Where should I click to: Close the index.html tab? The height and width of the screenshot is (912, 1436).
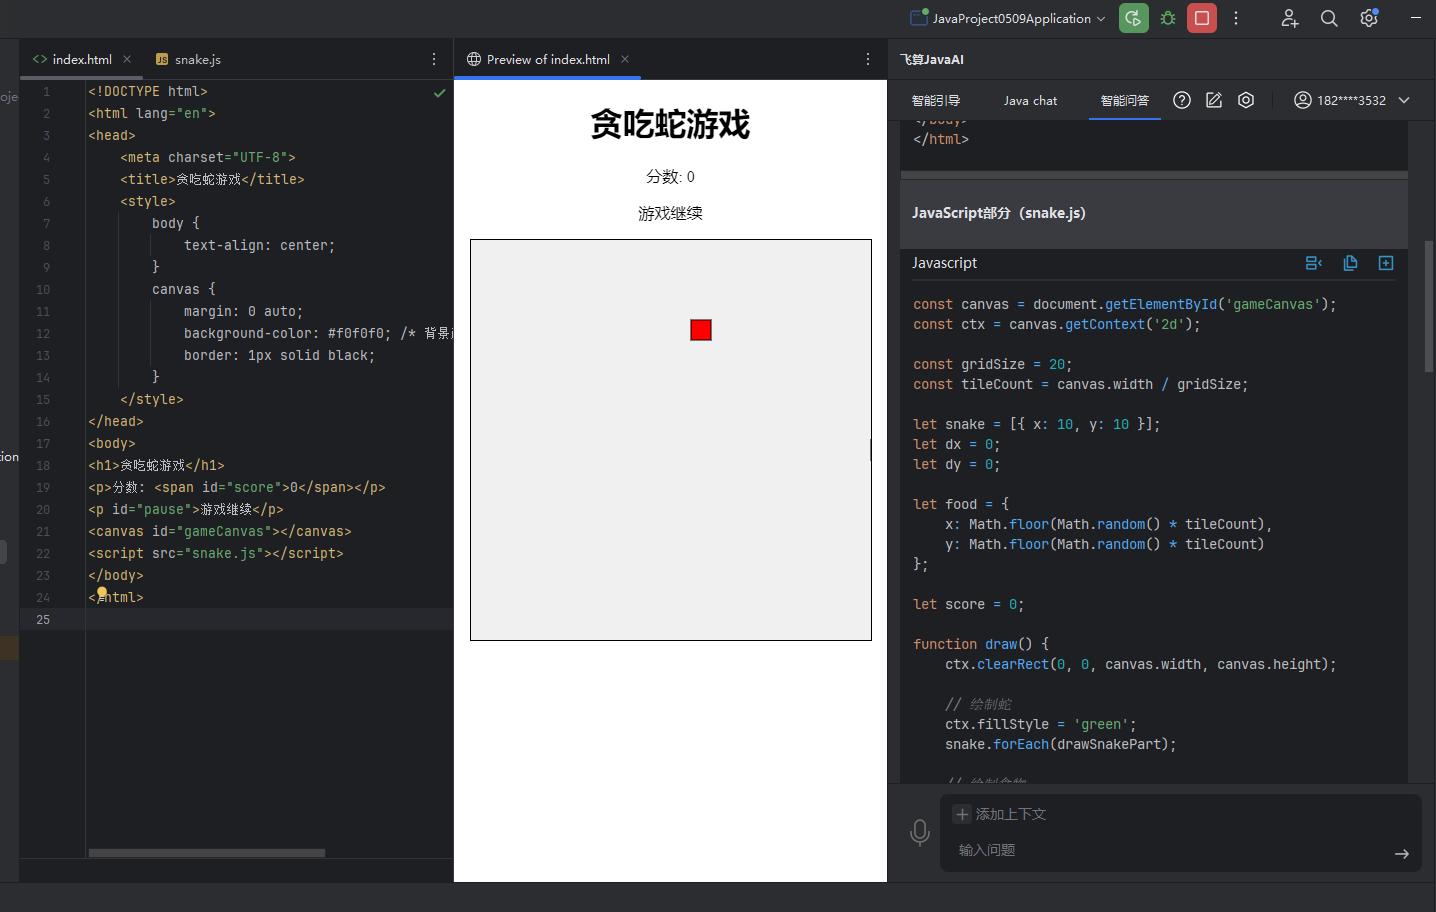coord(127,59)
